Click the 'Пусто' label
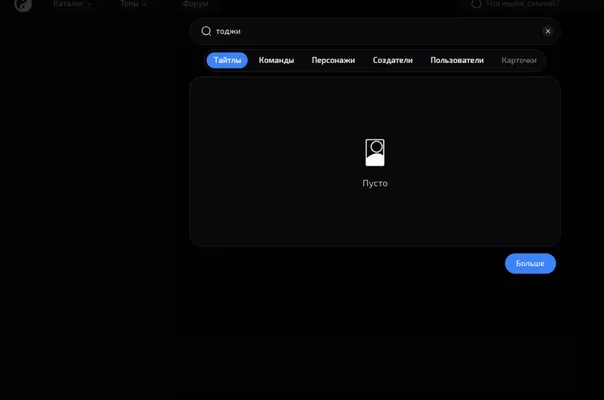Image resolution: width=604 pixels, height=400 pixels. (x=375, y=183)
